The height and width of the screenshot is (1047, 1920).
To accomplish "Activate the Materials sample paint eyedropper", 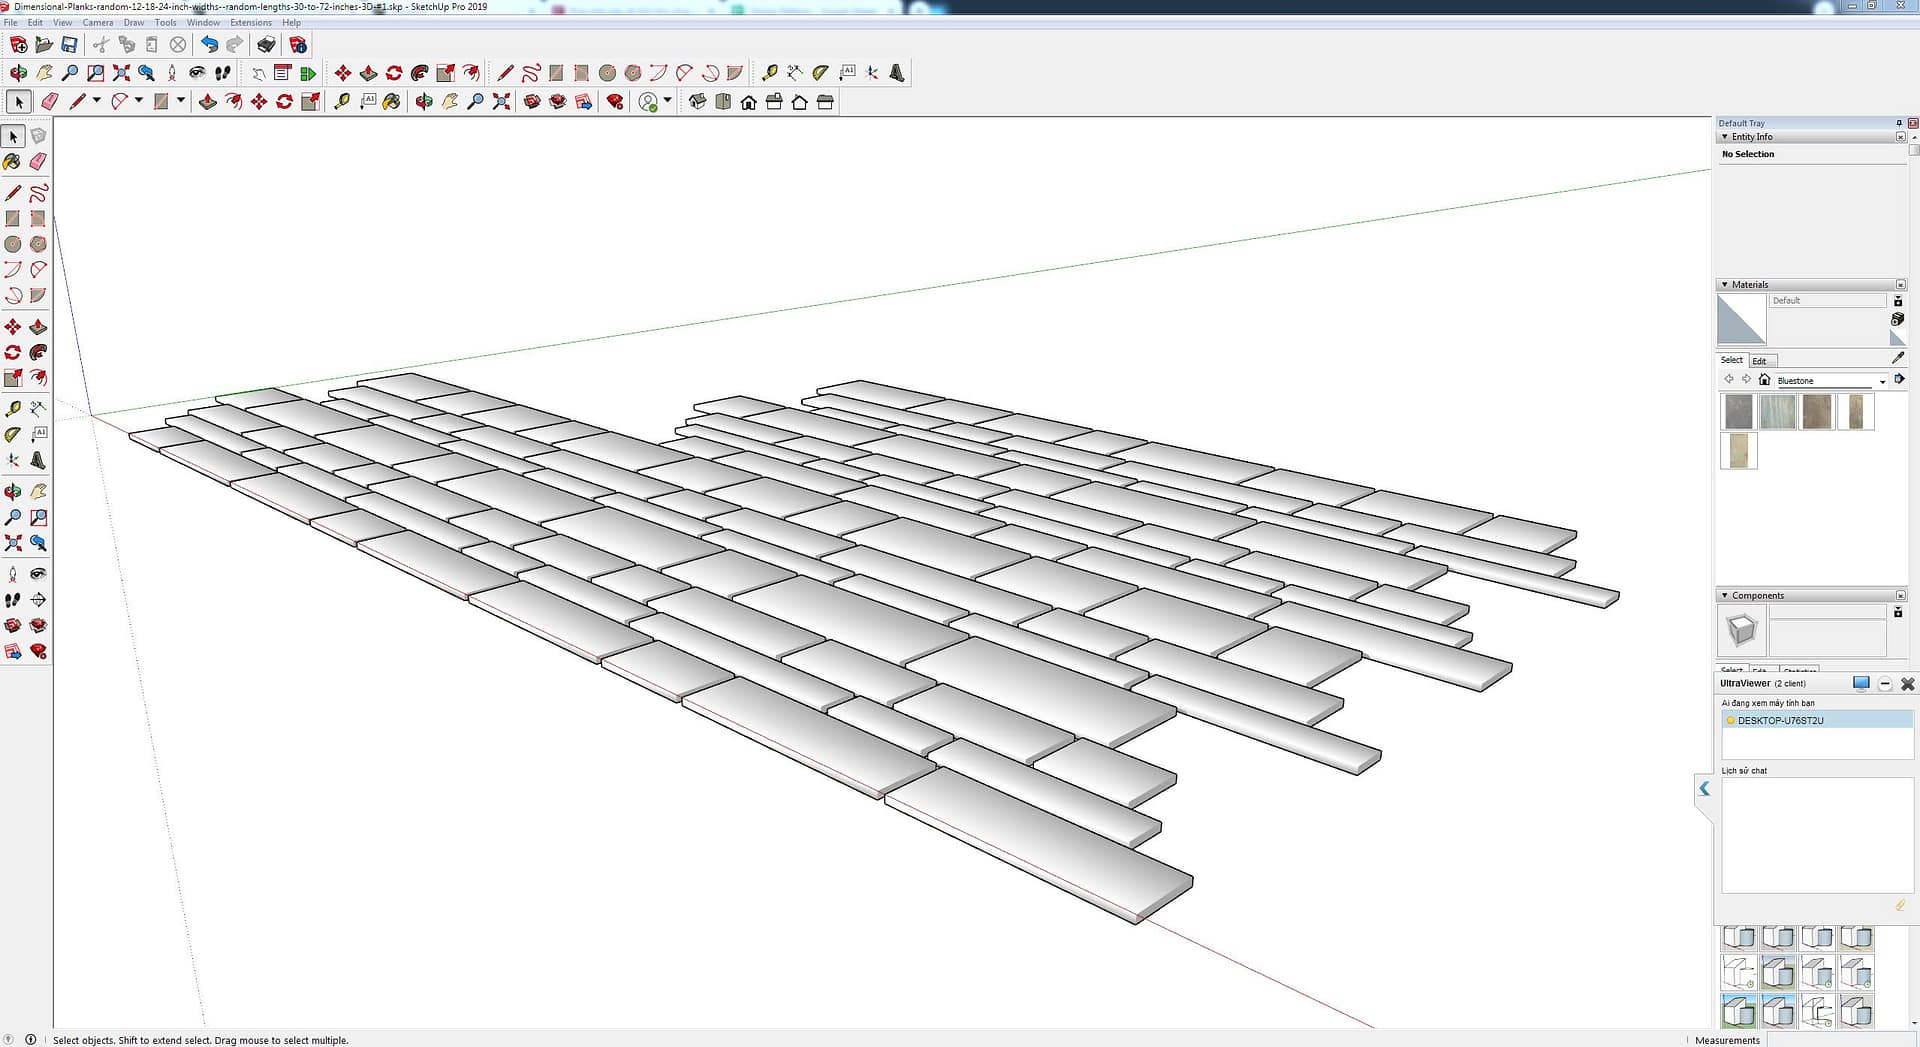I will [1898, 358].
